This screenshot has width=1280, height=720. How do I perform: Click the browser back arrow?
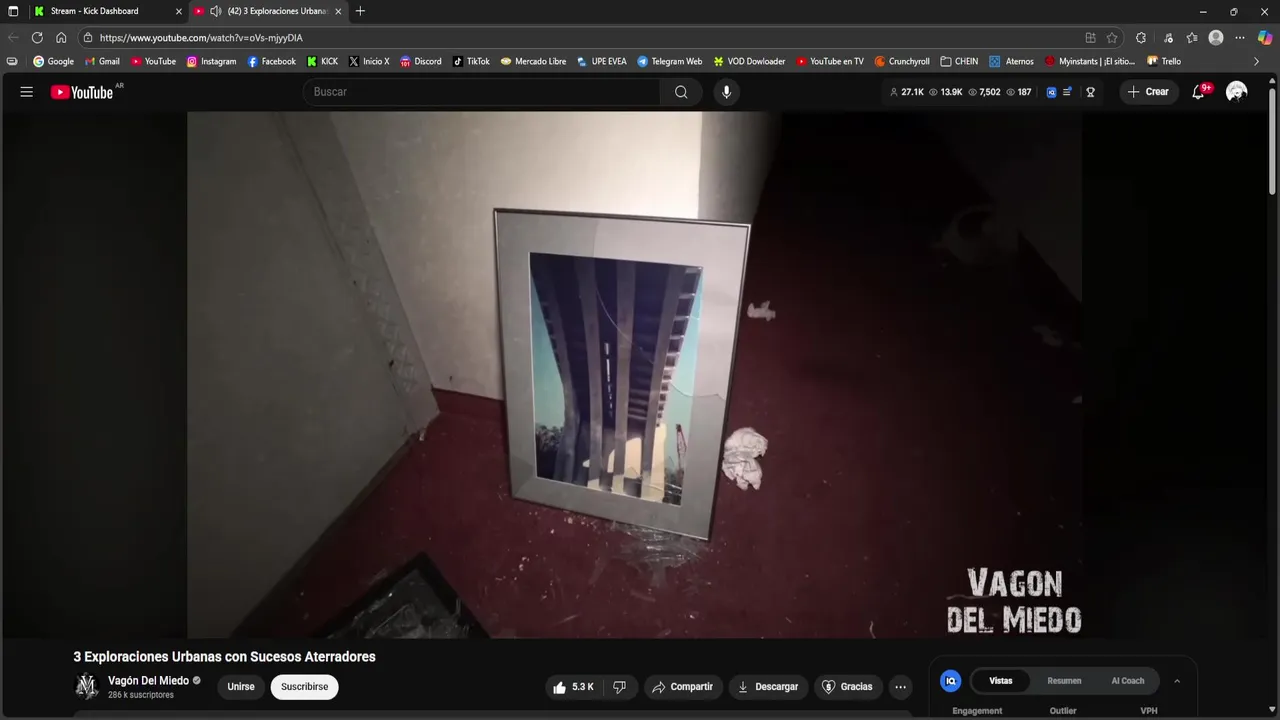tap(13, 37)
